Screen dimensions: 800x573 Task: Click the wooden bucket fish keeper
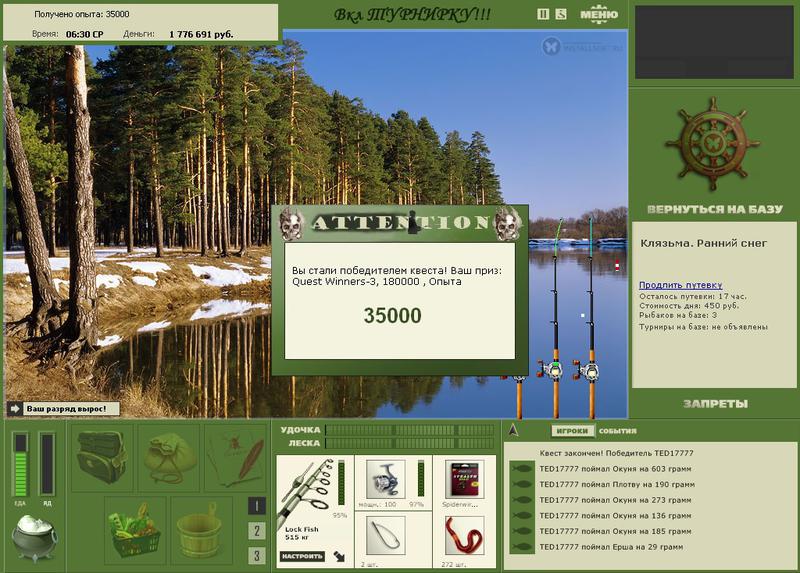(201, 530)
